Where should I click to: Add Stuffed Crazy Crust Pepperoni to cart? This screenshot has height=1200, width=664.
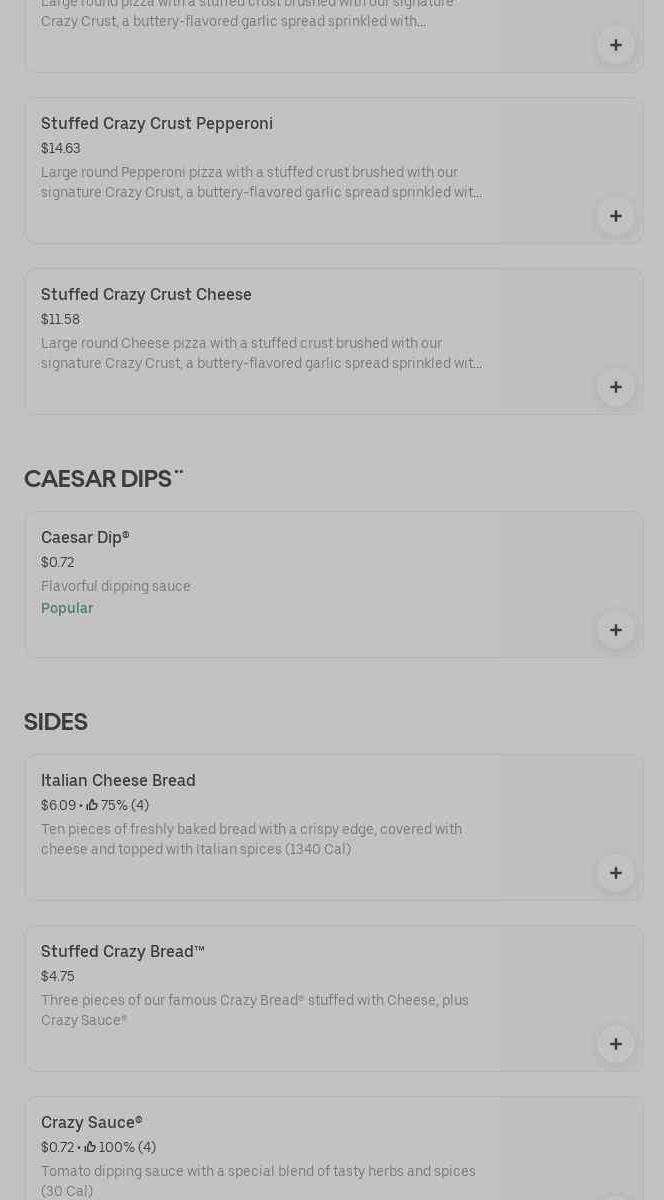tap(615, 216)
